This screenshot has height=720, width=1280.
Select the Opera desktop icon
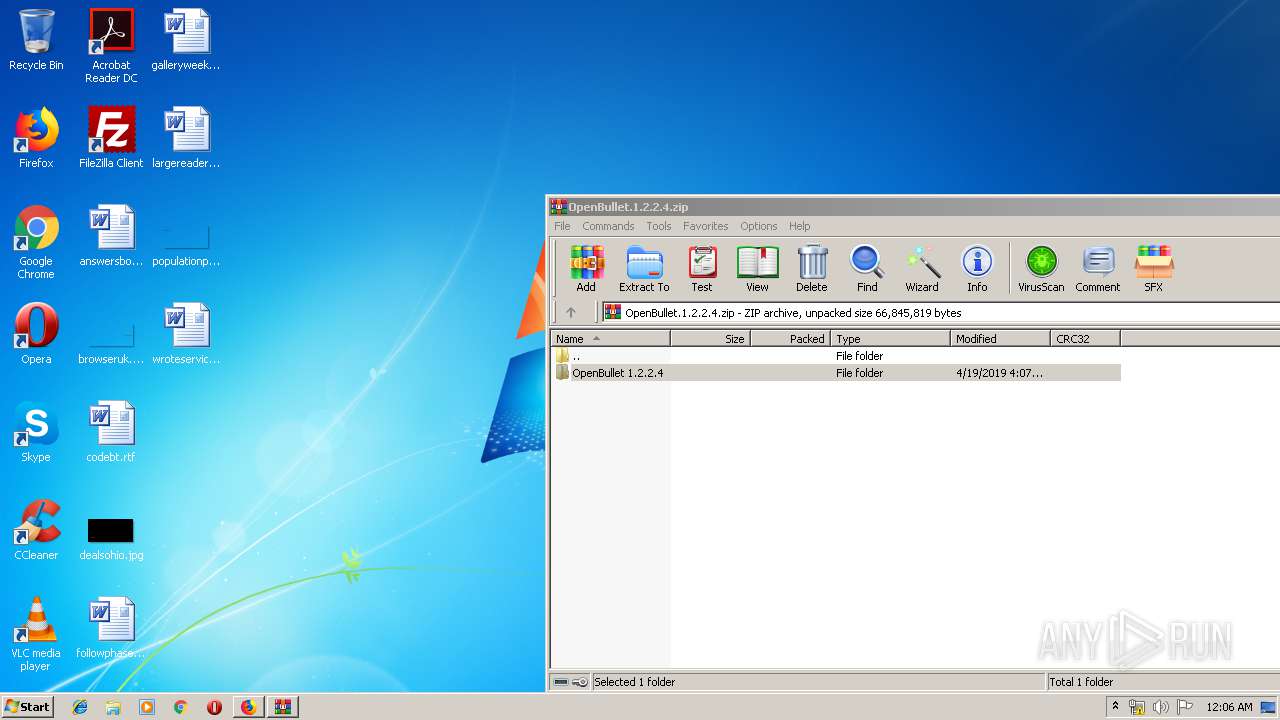point(36,334)
